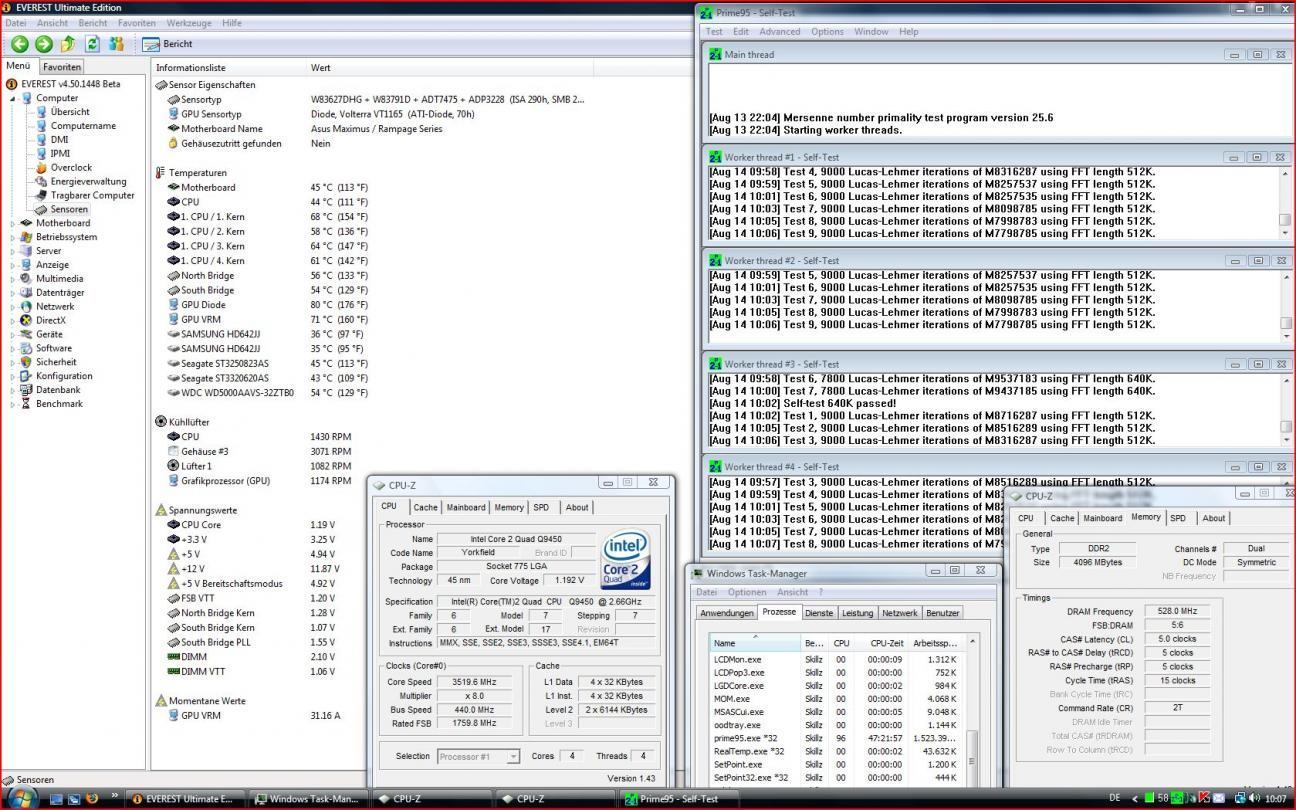The image size is (1296, 810).
Task: Expand the Multimedia tree node
Action: [14, 279]
